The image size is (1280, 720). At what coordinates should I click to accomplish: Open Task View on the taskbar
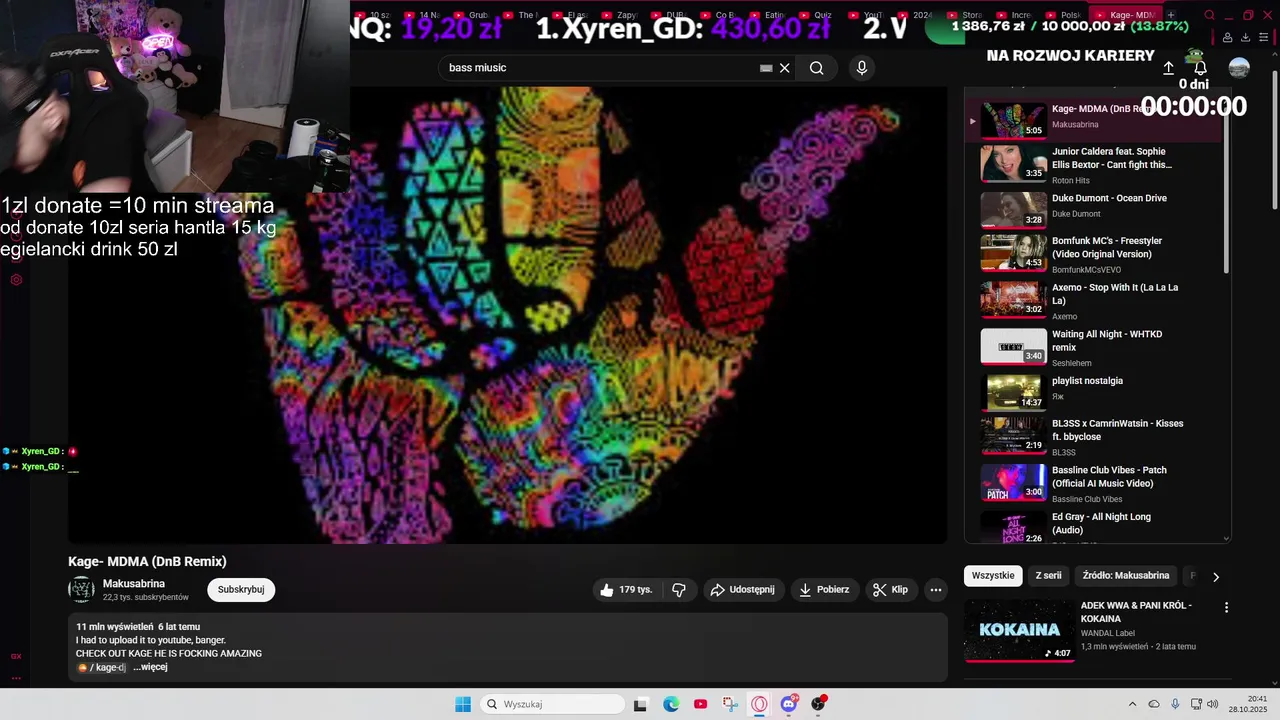pyautogui.click(x=641, y=704)
